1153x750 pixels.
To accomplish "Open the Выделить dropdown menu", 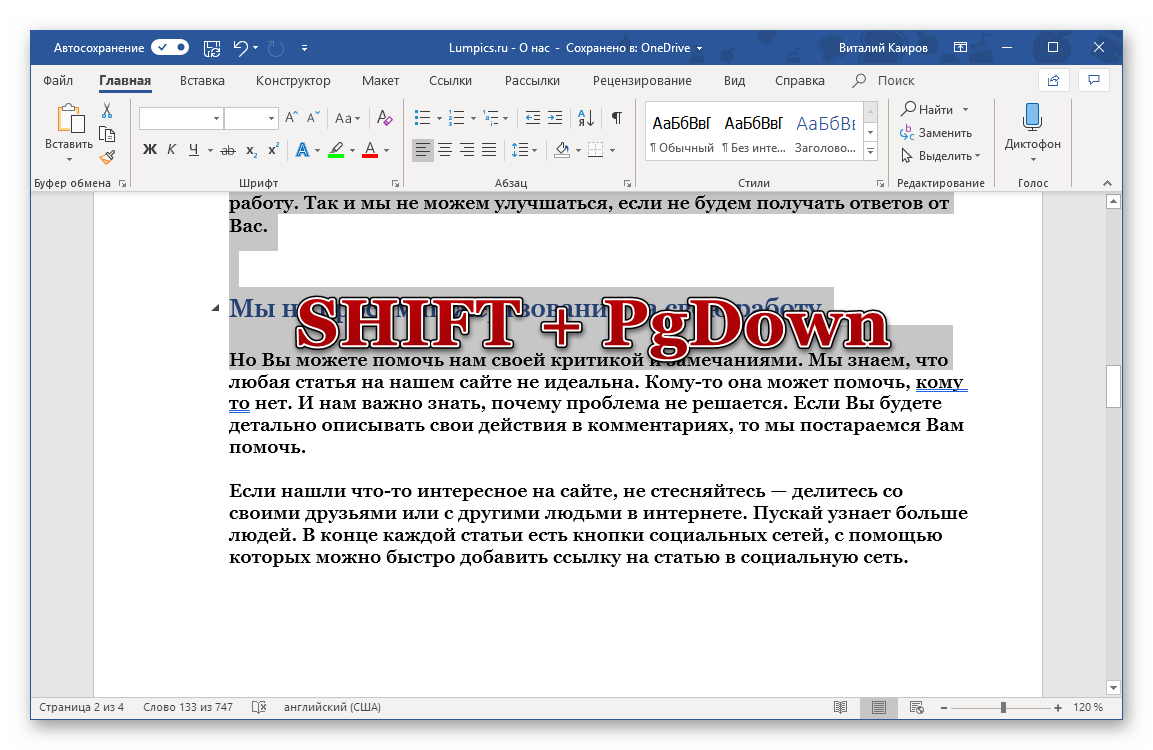I will coord(941,156).
